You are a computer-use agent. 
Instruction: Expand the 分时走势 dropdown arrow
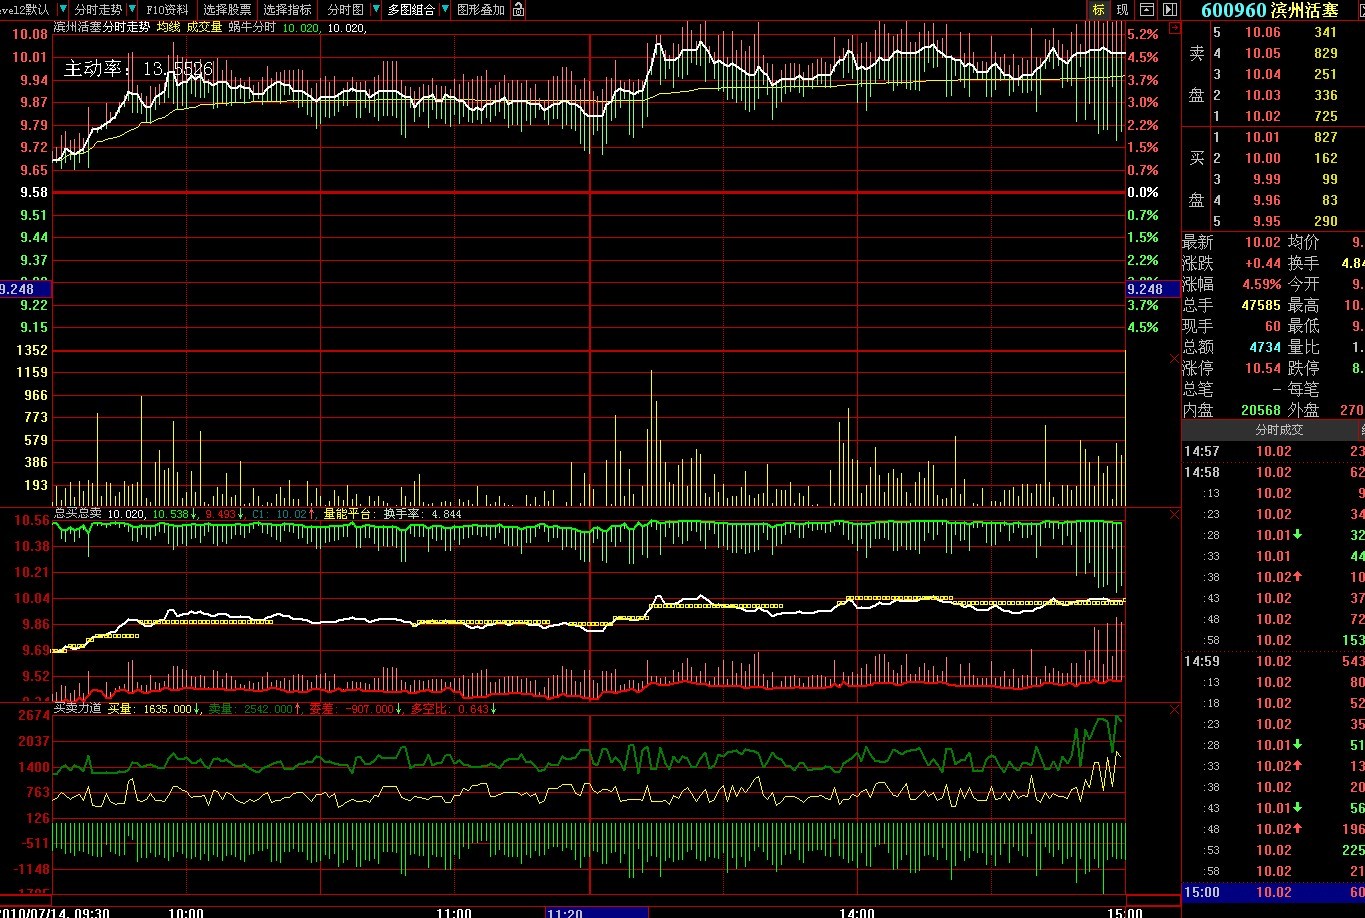pyautogui.click(x=132, y=10)
